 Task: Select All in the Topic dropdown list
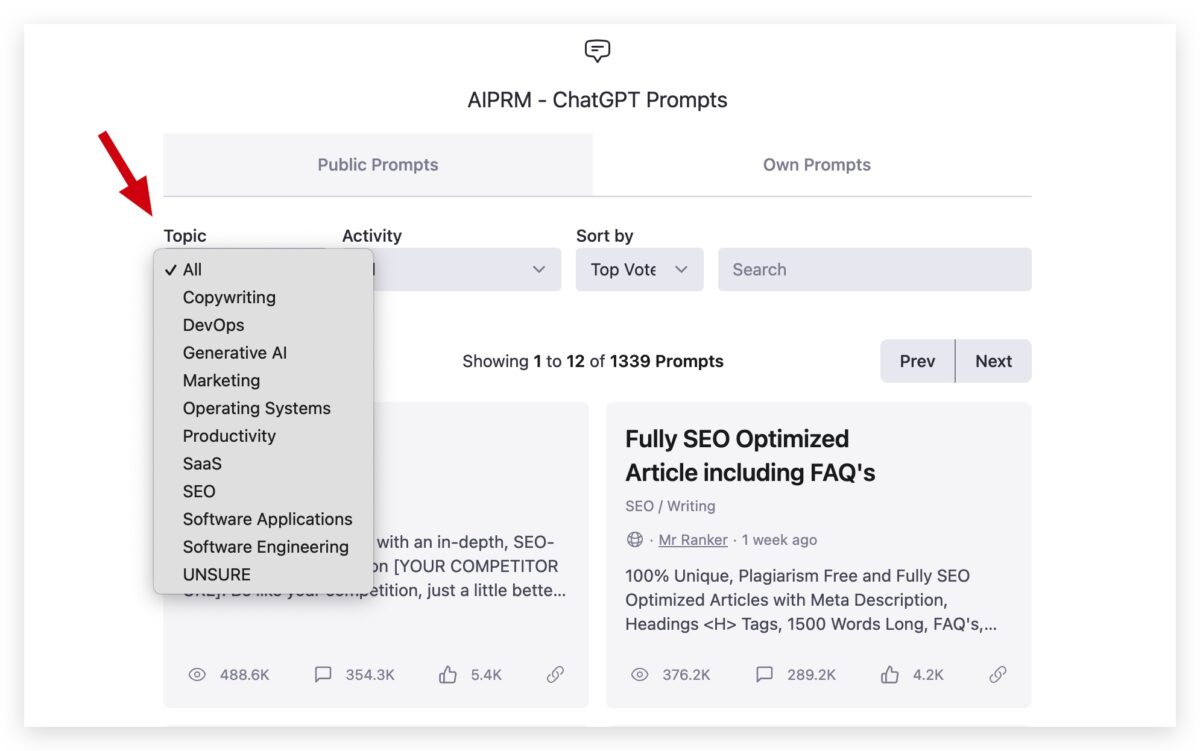point(264,269)
